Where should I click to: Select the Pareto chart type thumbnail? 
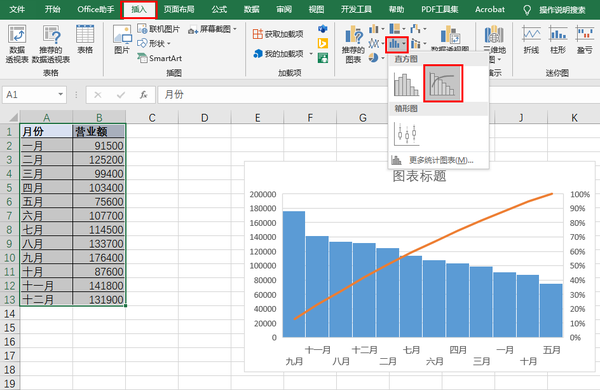click(443, 83)
